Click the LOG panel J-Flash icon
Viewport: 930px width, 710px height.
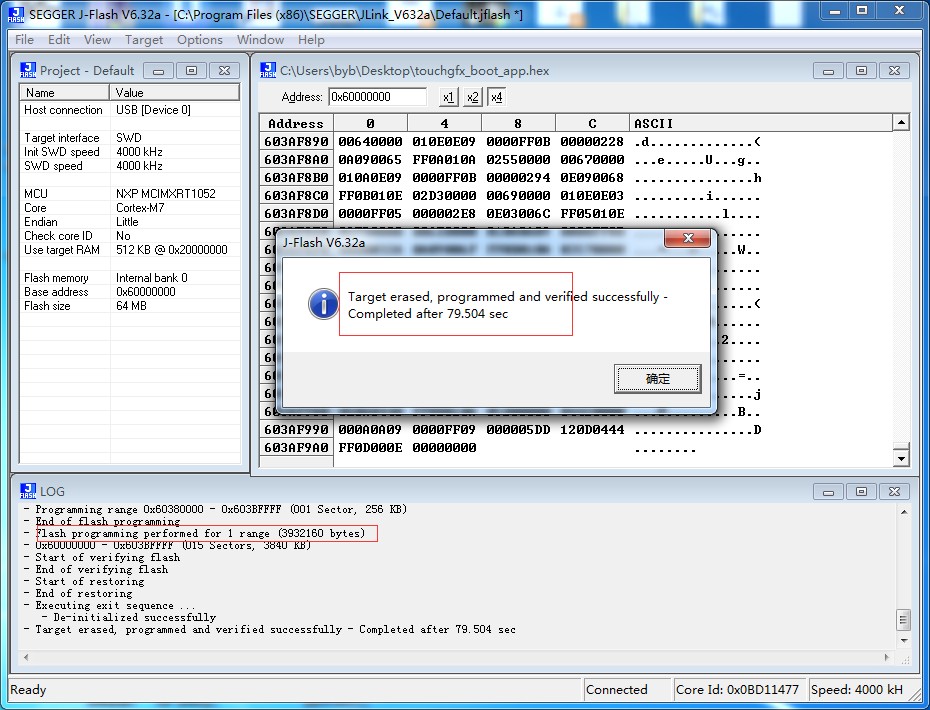(x=28, y=491)
